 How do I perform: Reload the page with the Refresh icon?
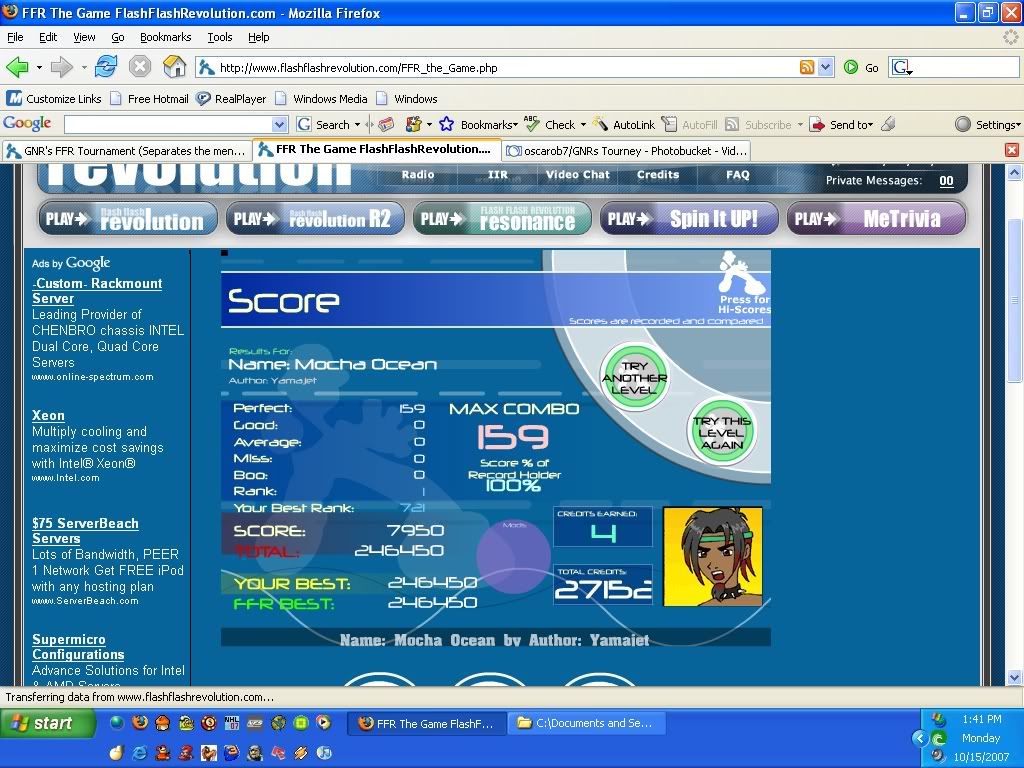click(106, 67)
